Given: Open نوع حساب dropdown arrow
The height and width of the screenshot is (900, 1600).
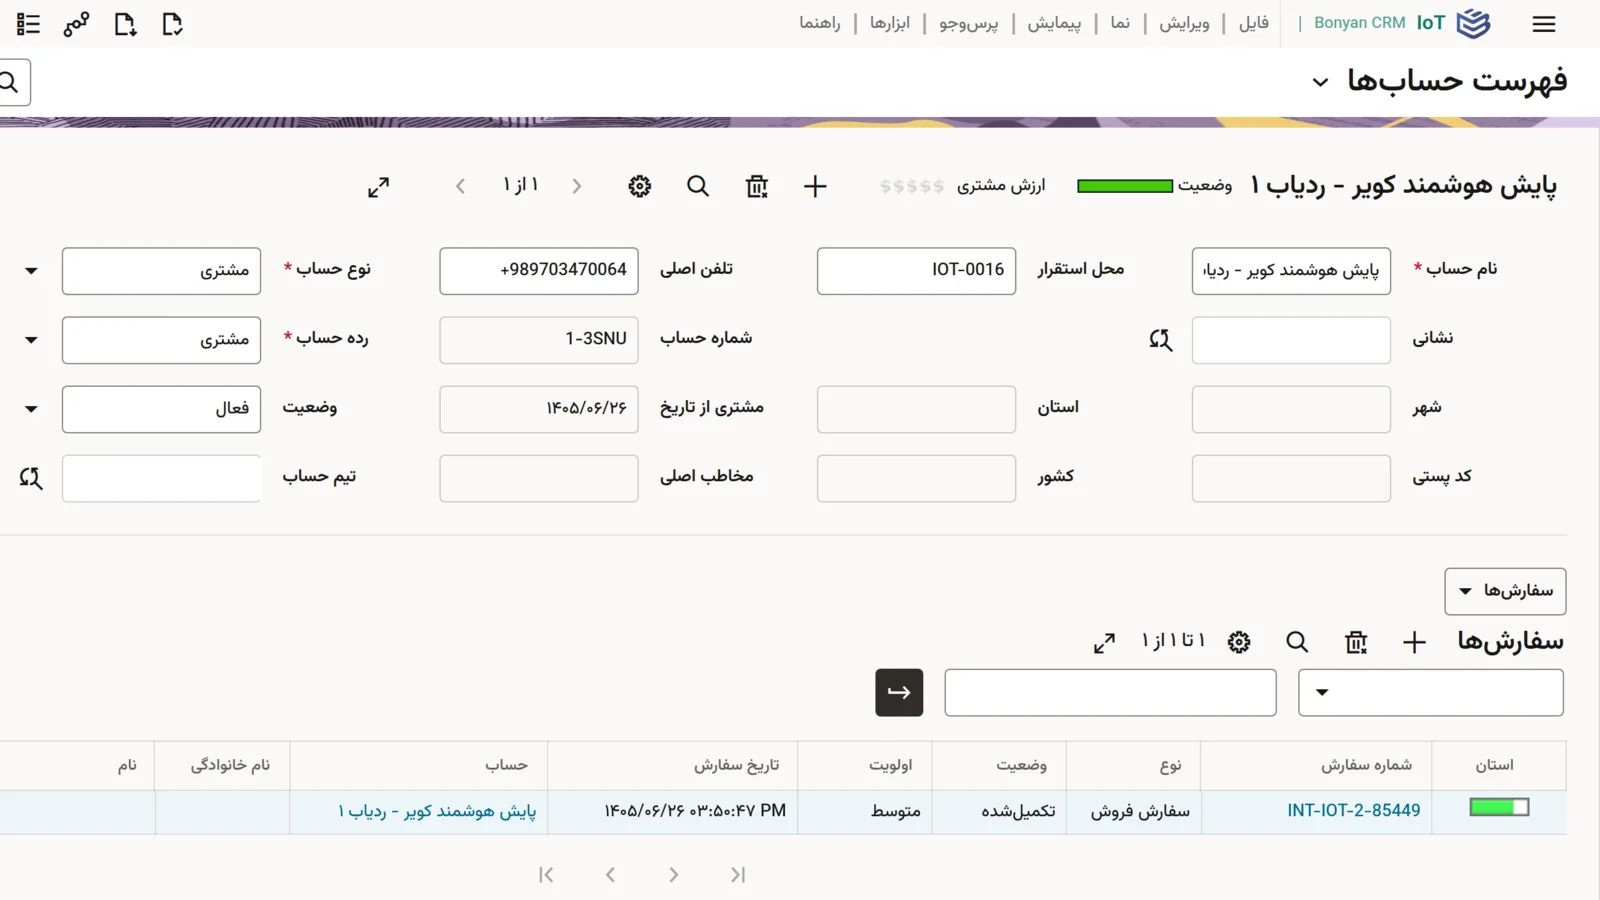Looking at the screenshot, I should (31, 271).
